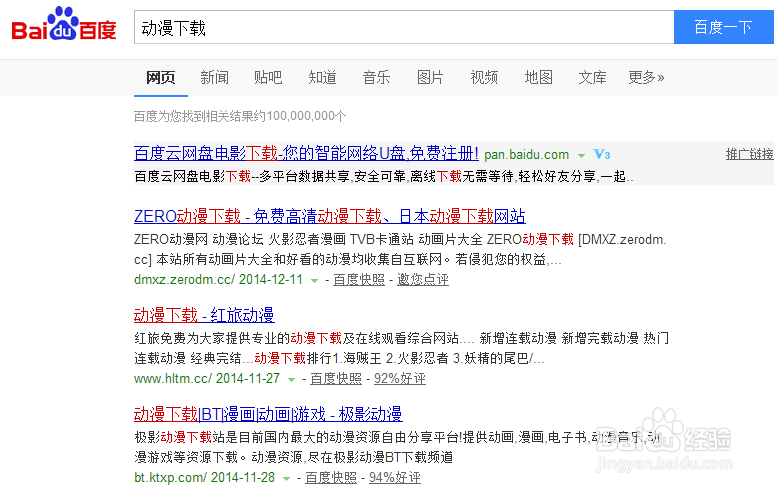Screen dimensions: 777x491
Task: Click the 推广链接 label
Action: pos(749,154)
